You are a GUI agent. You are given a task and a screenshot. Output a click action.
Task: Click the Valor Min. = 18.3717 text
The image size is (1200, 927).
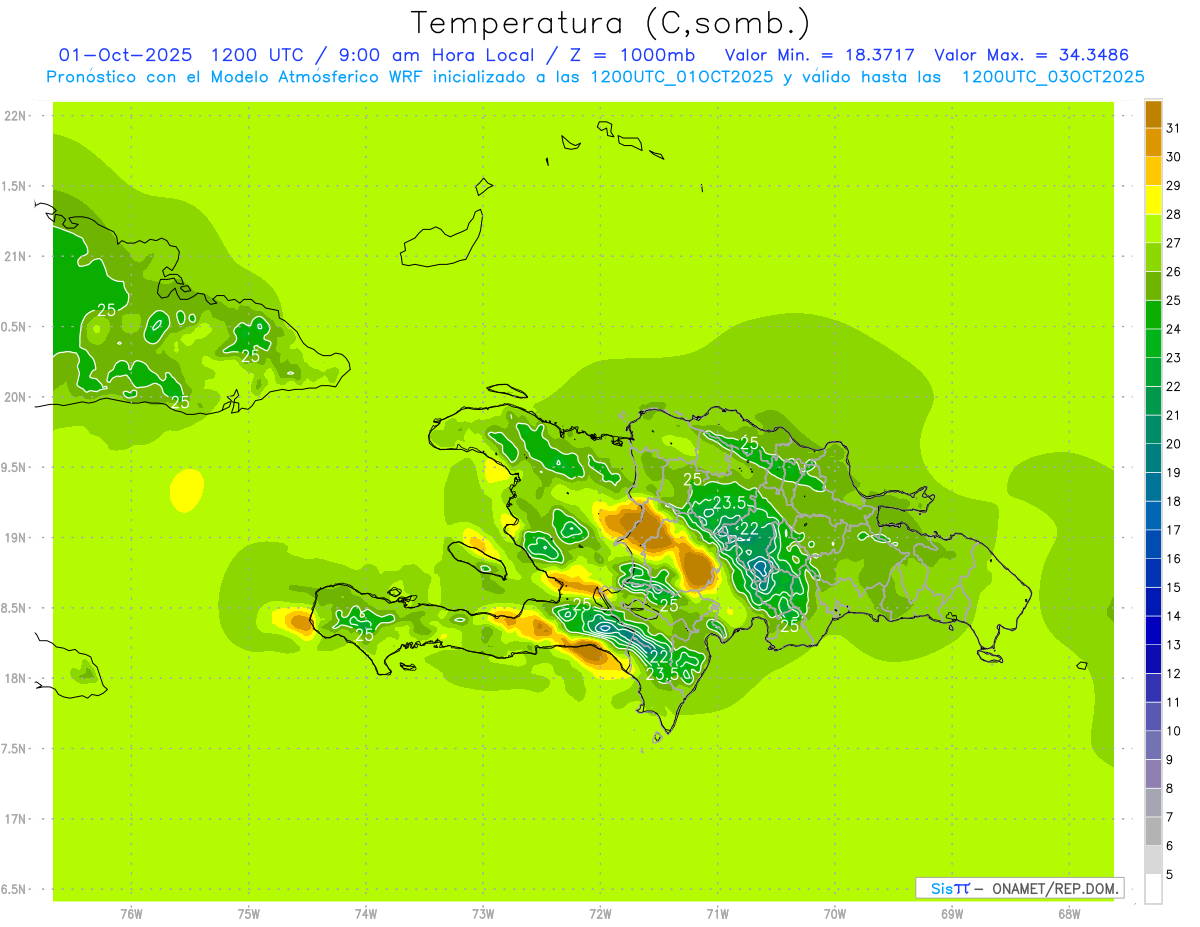pyautogui.click(x=819, y=55)
